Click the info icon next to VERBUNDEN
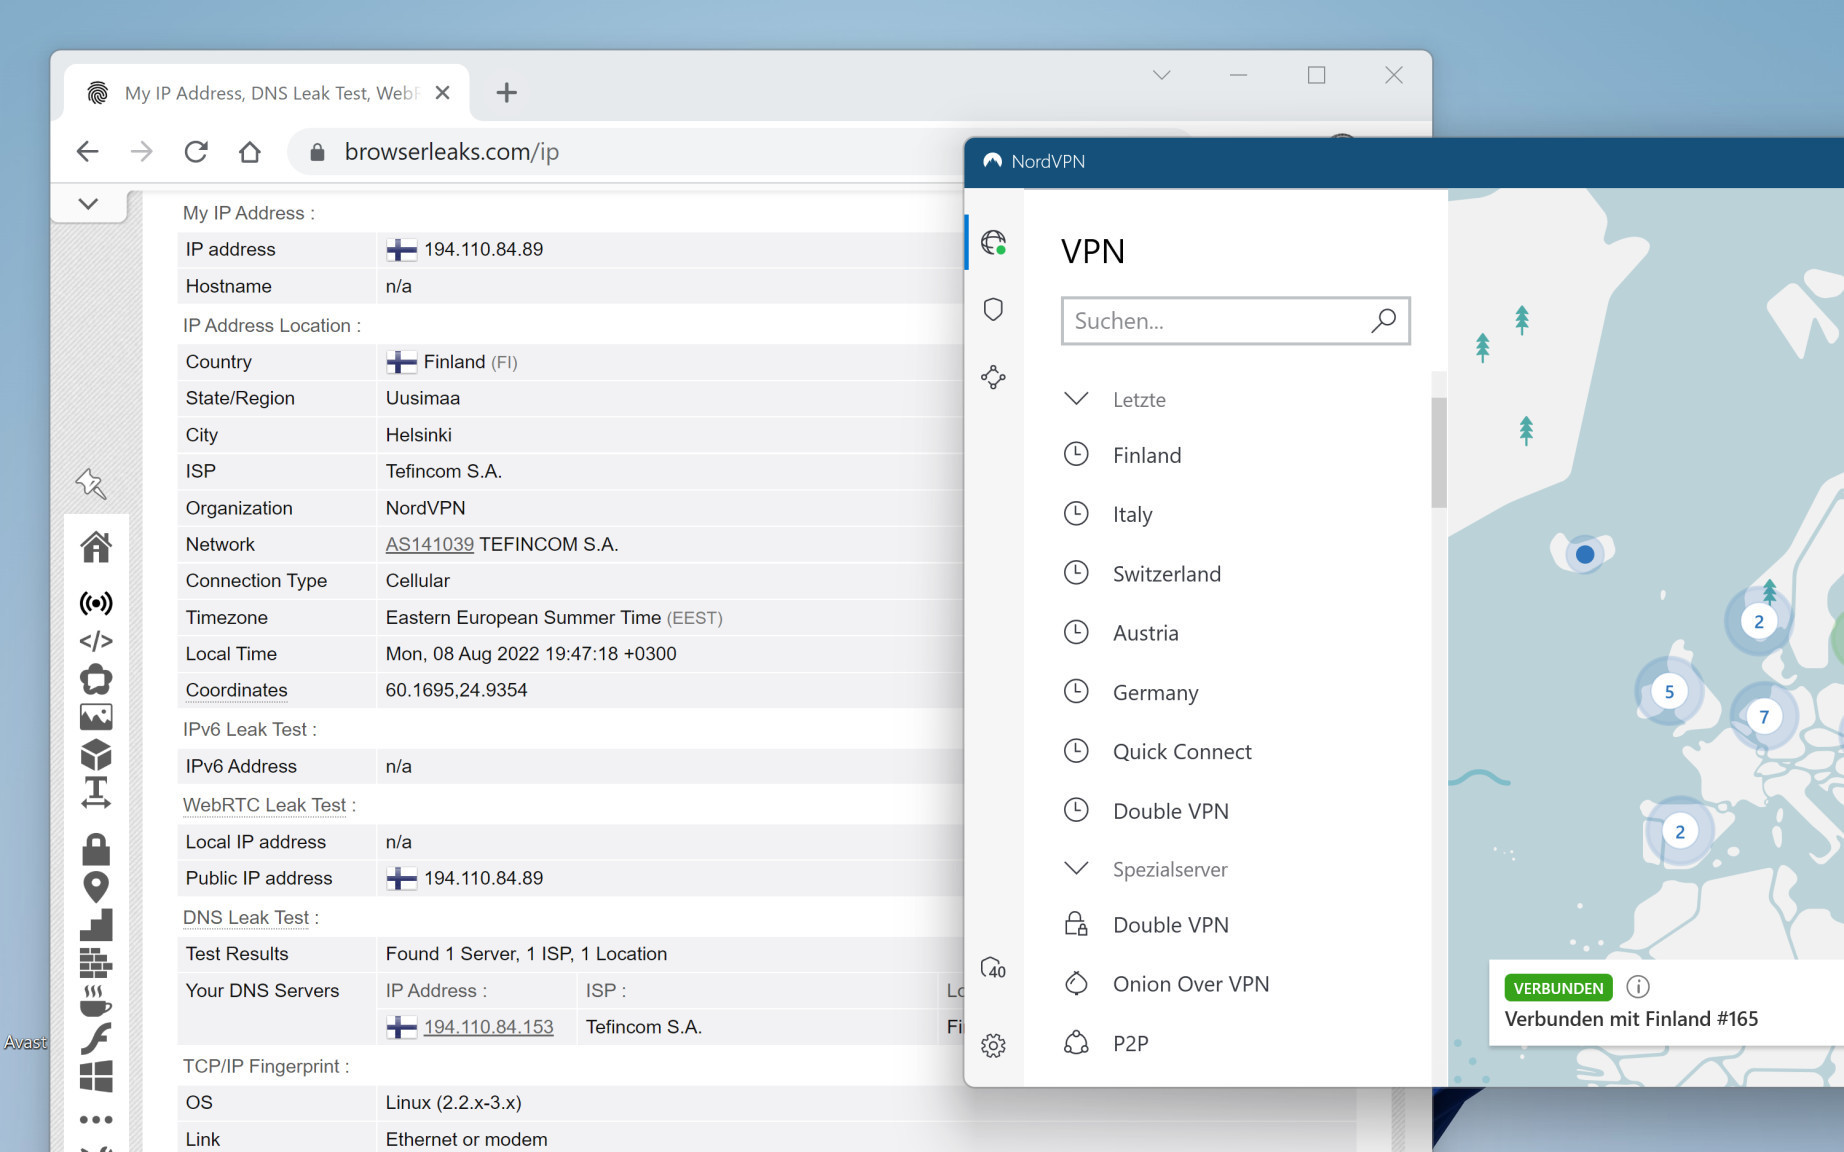The height and width of the screenshot is (1152, 1844). (x=1638, y=987)
